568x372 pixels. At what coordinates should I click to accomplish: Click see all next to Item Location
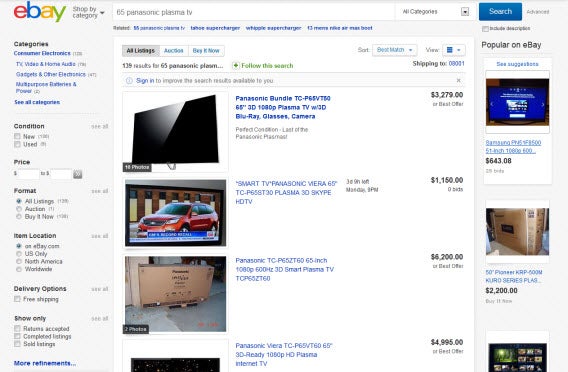tap(100, 236)
